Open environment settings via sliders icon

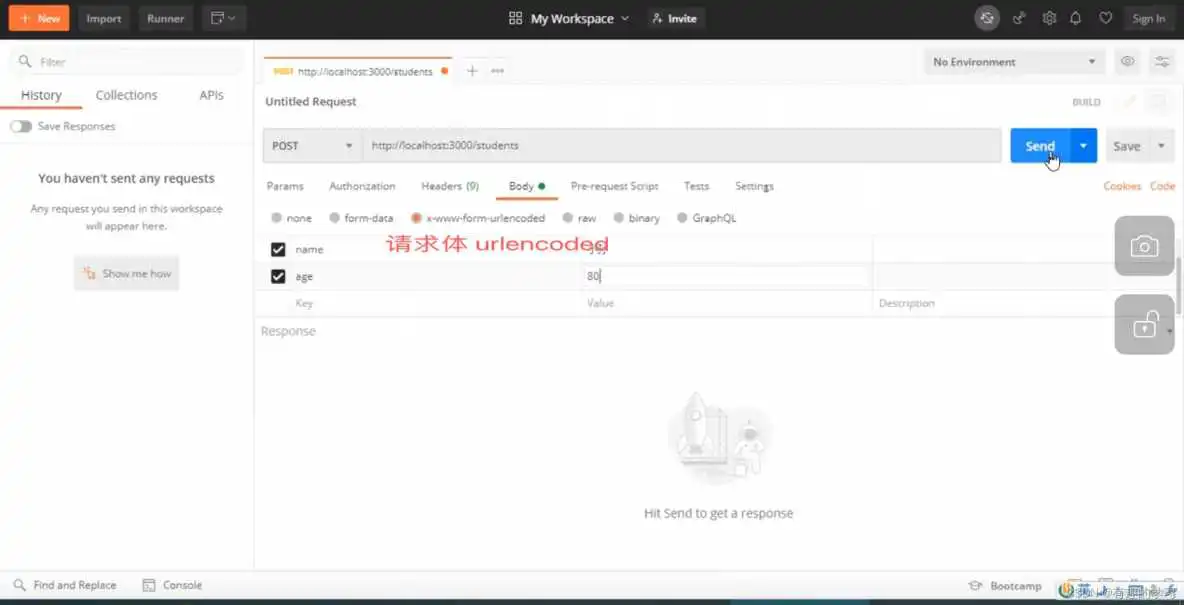click(1161, 61)
